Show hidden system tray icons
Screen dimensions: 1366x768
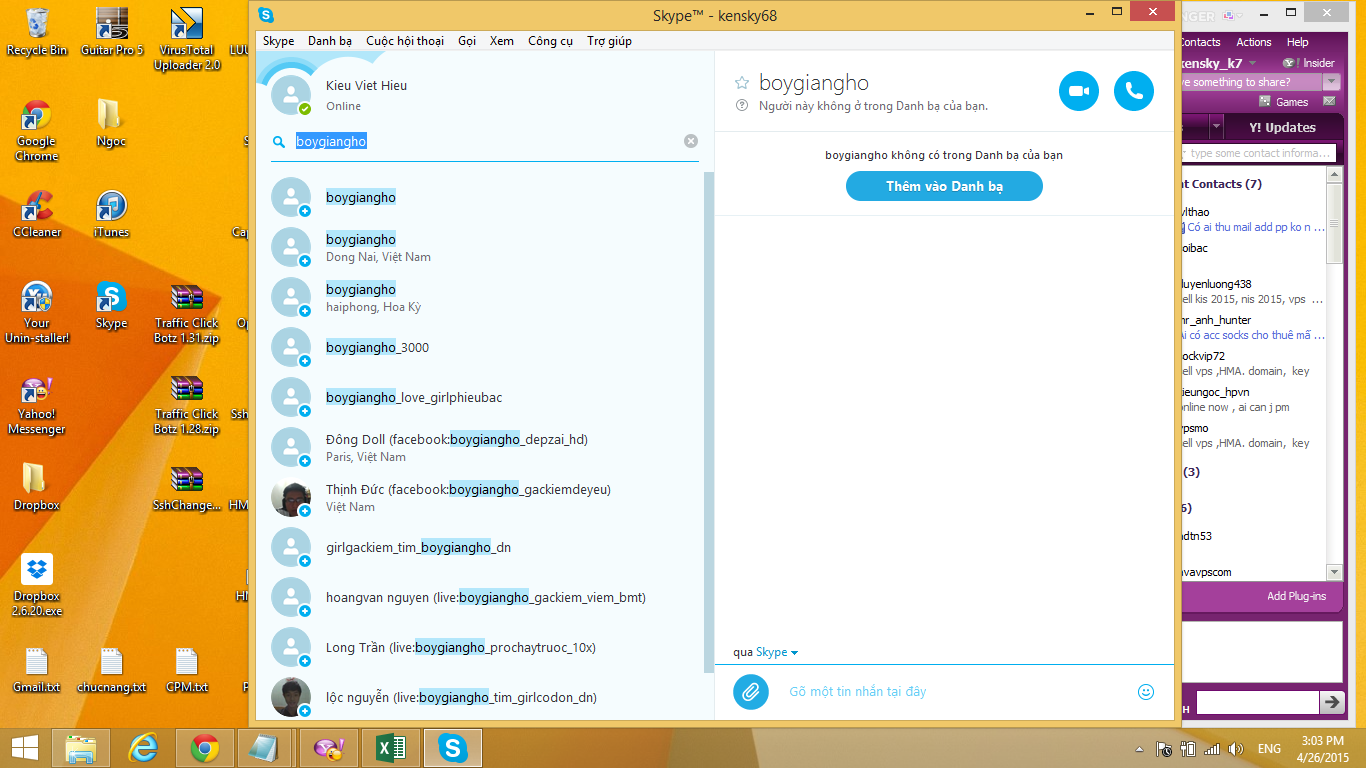pyautogui.click(x=1140, y=749)
